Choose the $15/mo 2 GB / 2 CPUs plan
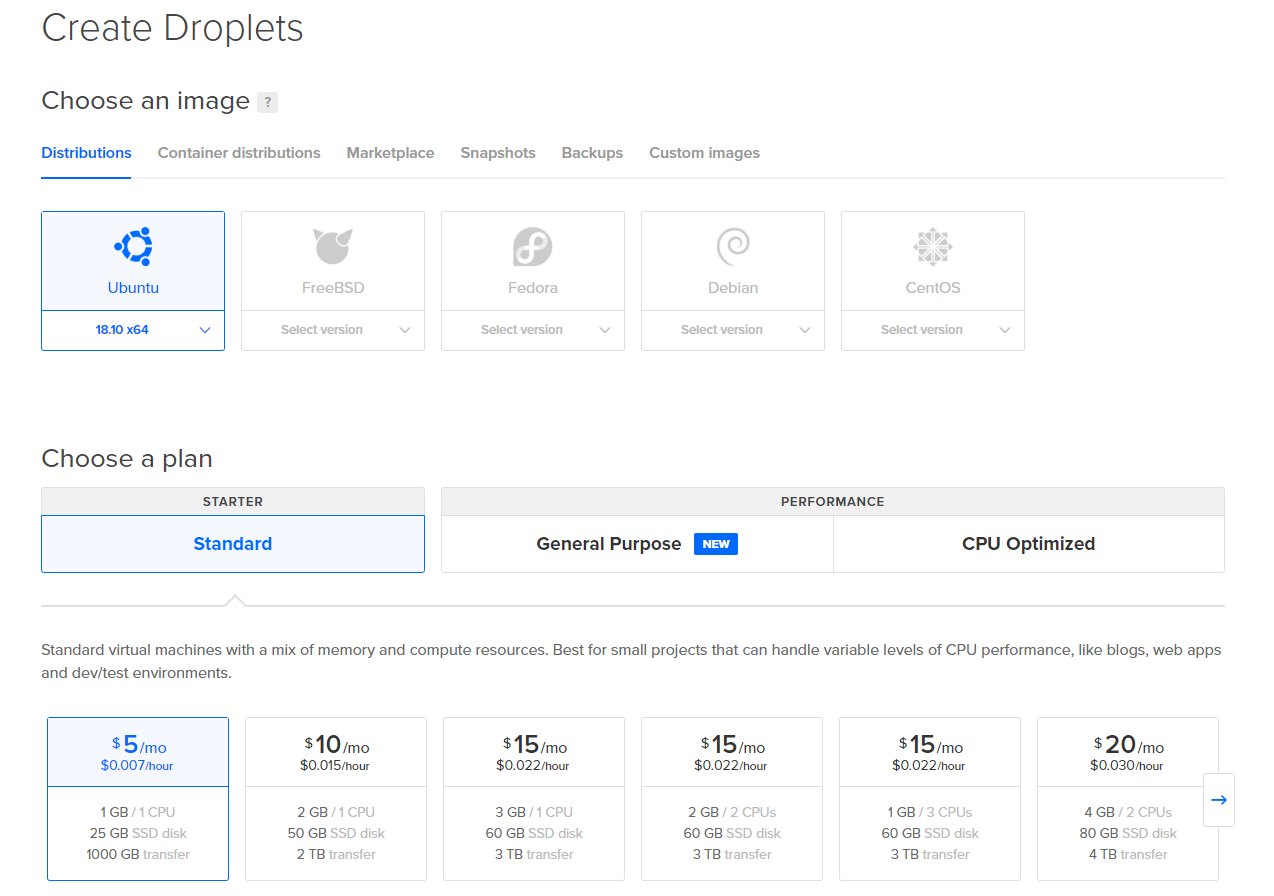 (732, 799)
